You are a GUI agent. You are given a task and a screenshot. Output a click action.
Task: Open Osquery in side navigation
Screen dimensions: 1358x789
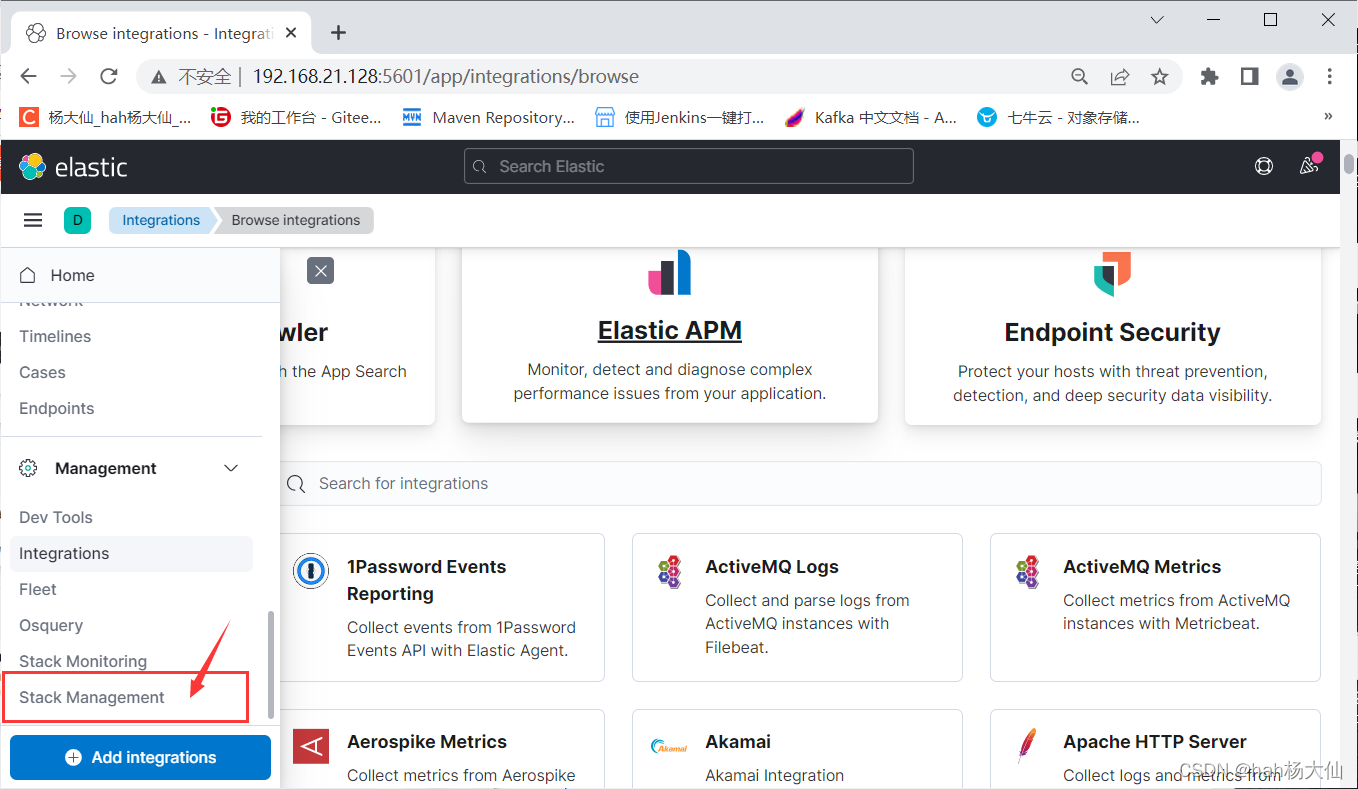pos(51,625)
